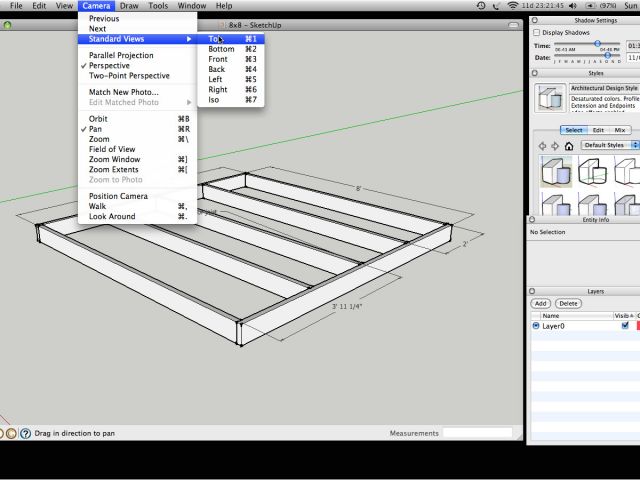Click the Styles back arrow icon
This screenshot has width=640, height=480.
point(543,146)
